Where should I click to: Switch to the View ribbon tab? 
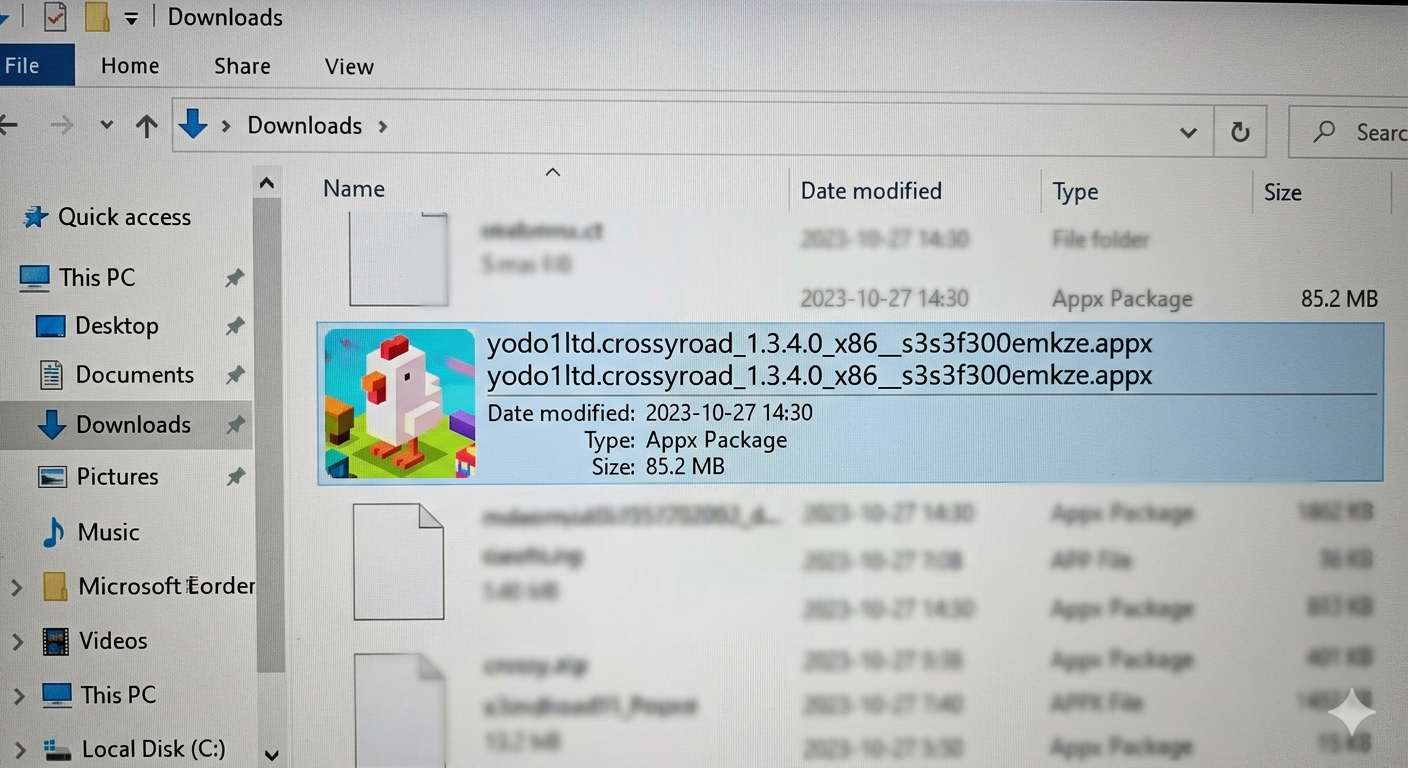pos(349,67)
